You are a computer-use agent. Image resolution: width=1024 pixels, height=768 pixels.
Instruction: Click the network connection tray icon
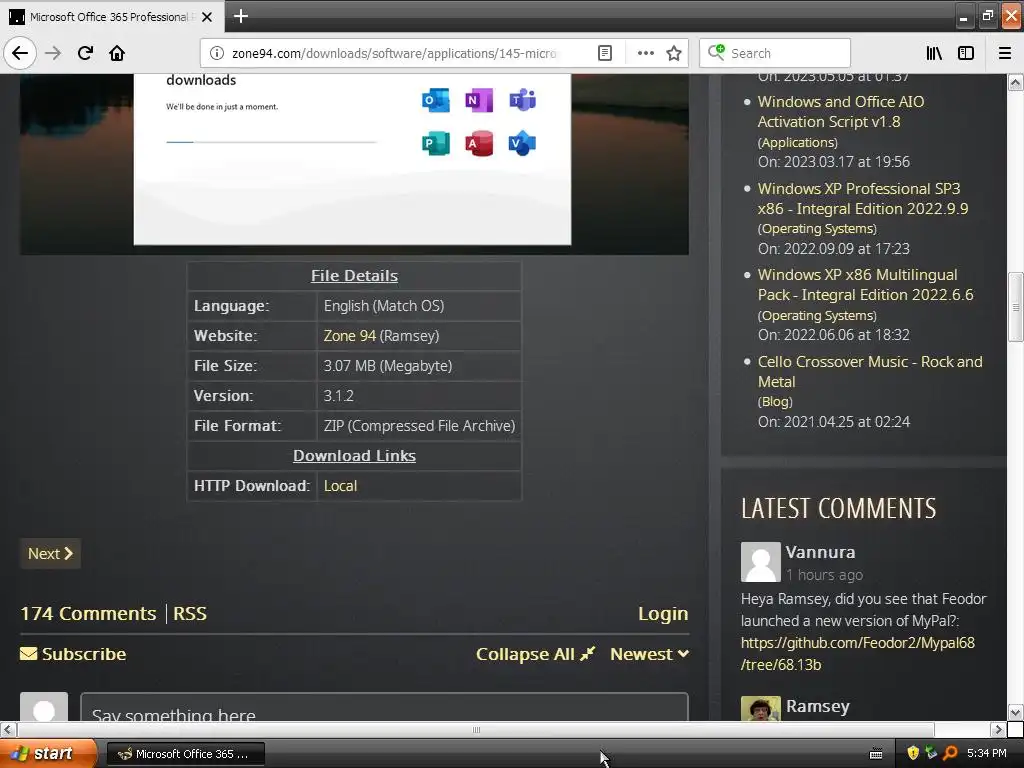[931, 753]
